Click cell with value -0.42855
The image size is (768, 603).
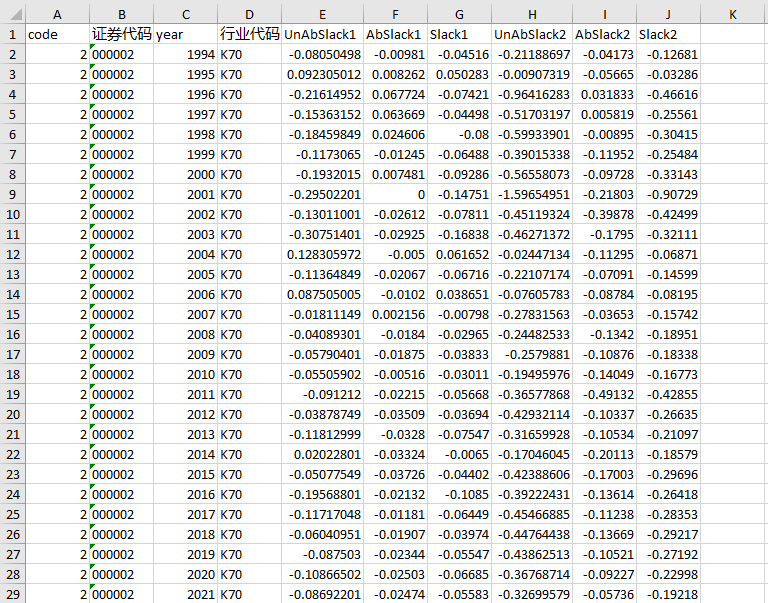point(669,395)
